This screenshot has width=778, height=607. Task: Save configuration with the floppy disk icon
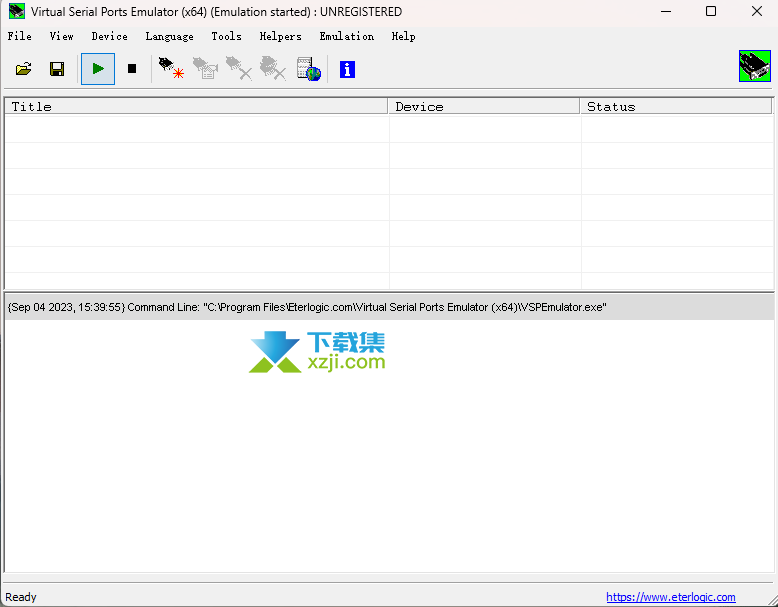(57, 69)
